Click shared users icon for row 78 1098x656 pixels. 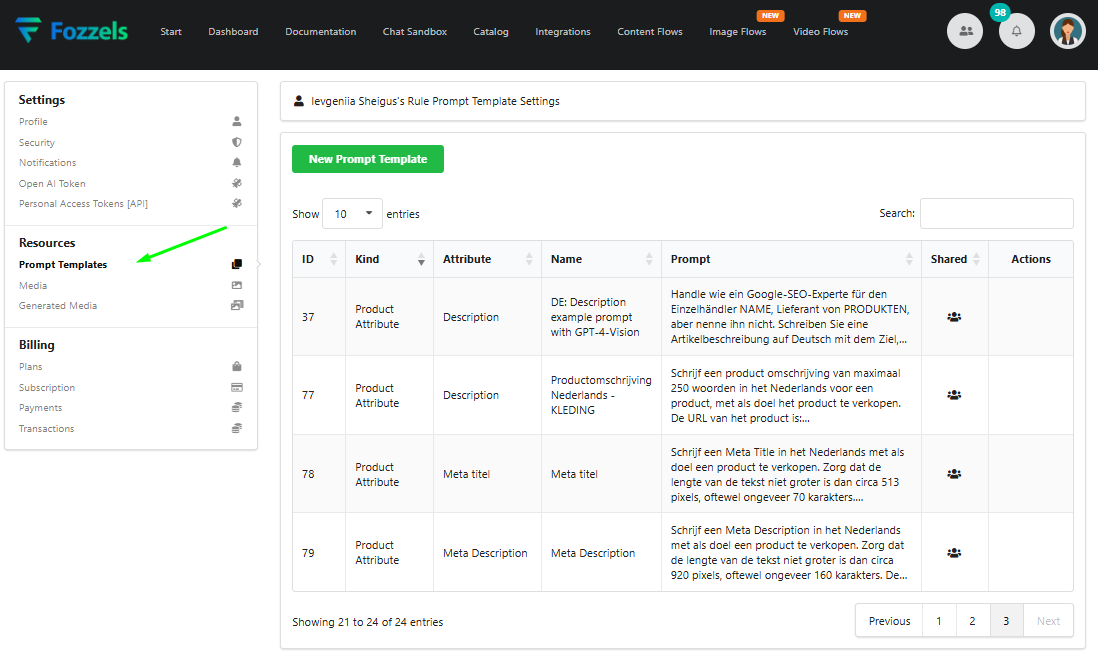(954, 474)
